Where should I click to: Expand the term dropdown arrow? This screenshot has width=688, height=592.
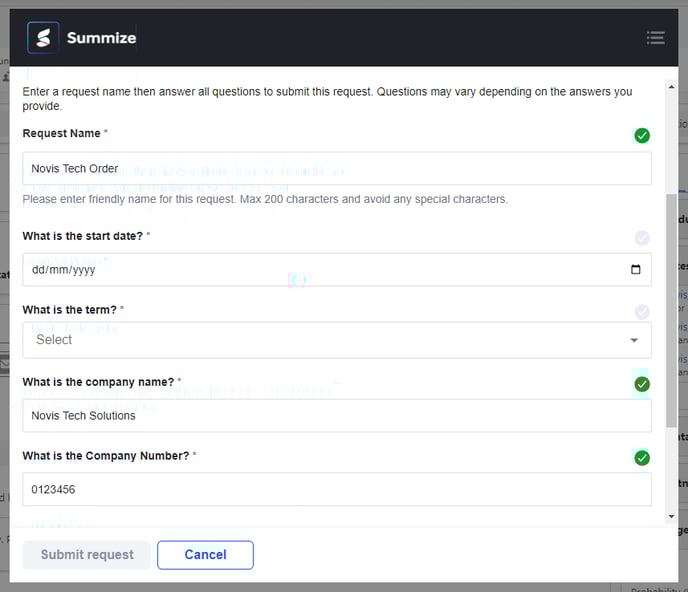click(634, 341)
